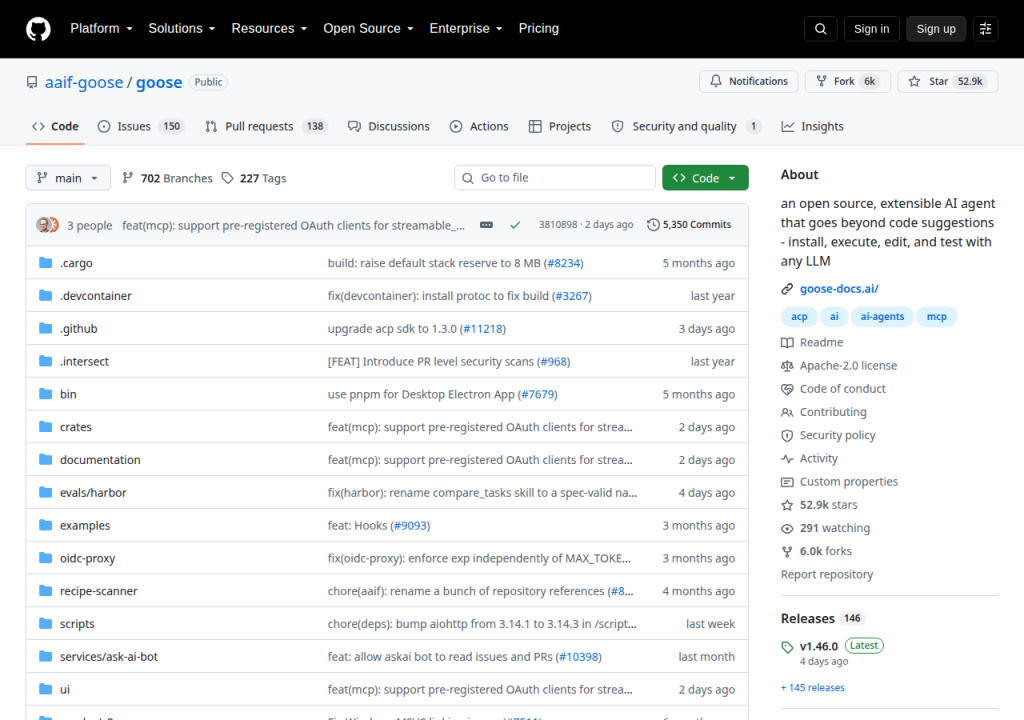The image size is (1024, 720).
Task: Click the scripts folder icon
Action: pos(46,623)
